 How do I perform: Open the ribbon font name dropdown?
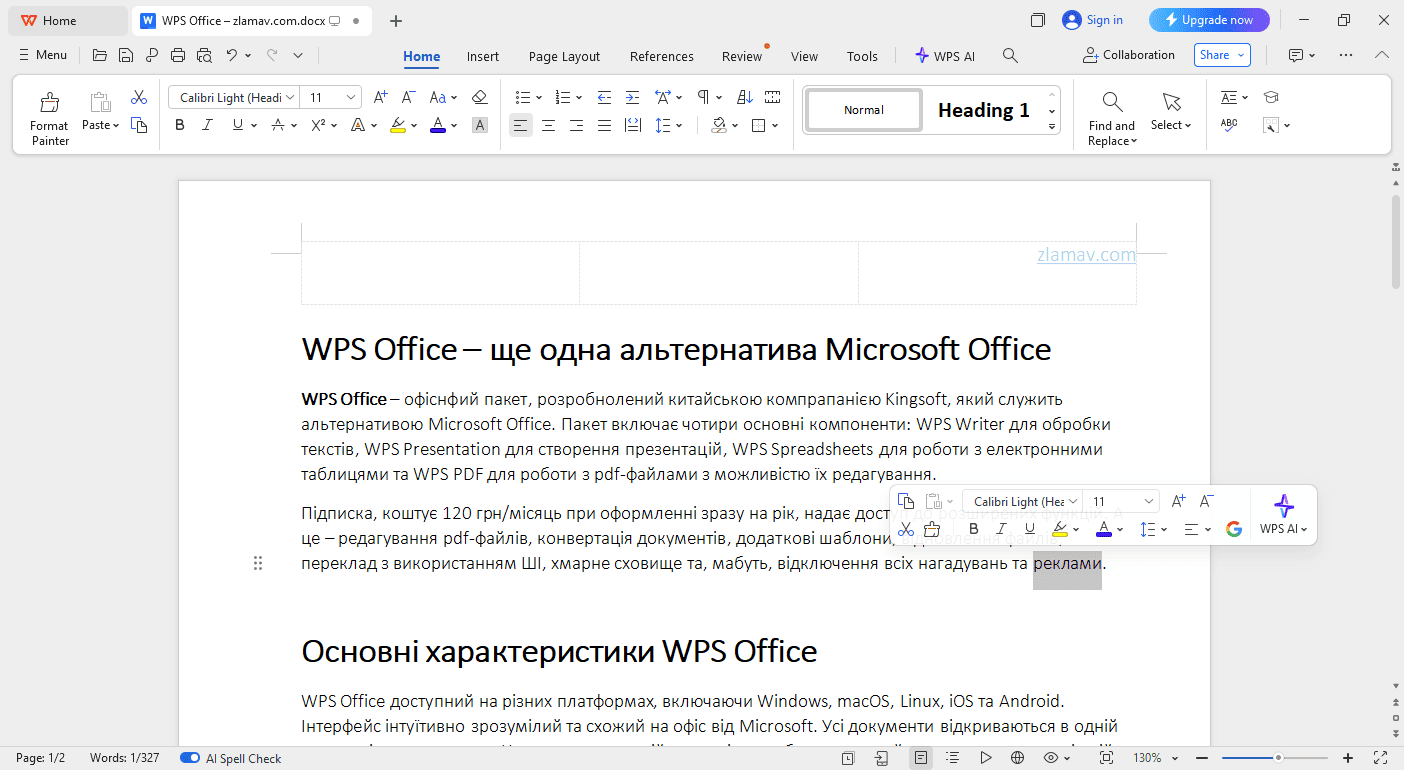click(x=290, y=97)
